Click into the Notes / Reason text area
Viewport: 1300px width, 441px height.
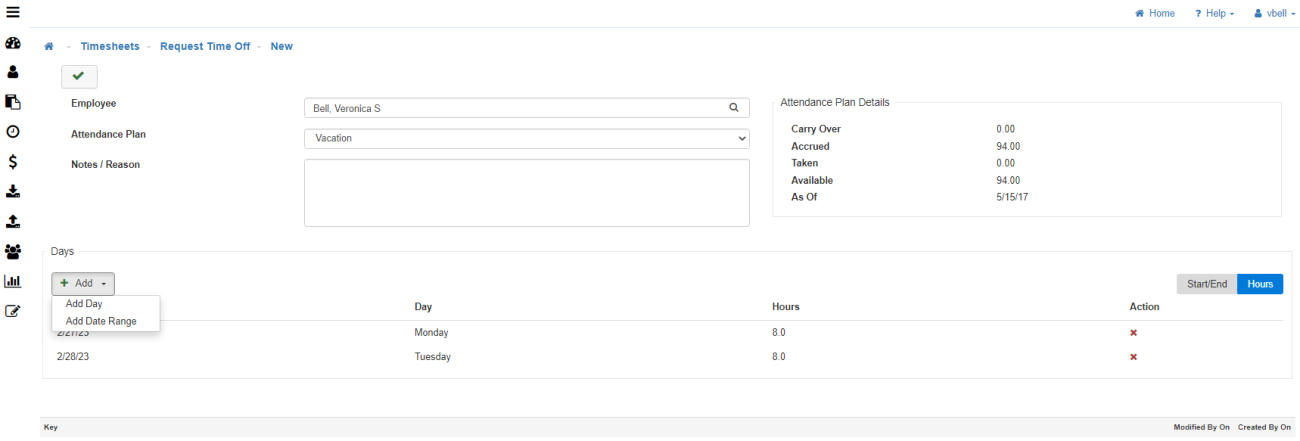(526, 193)
